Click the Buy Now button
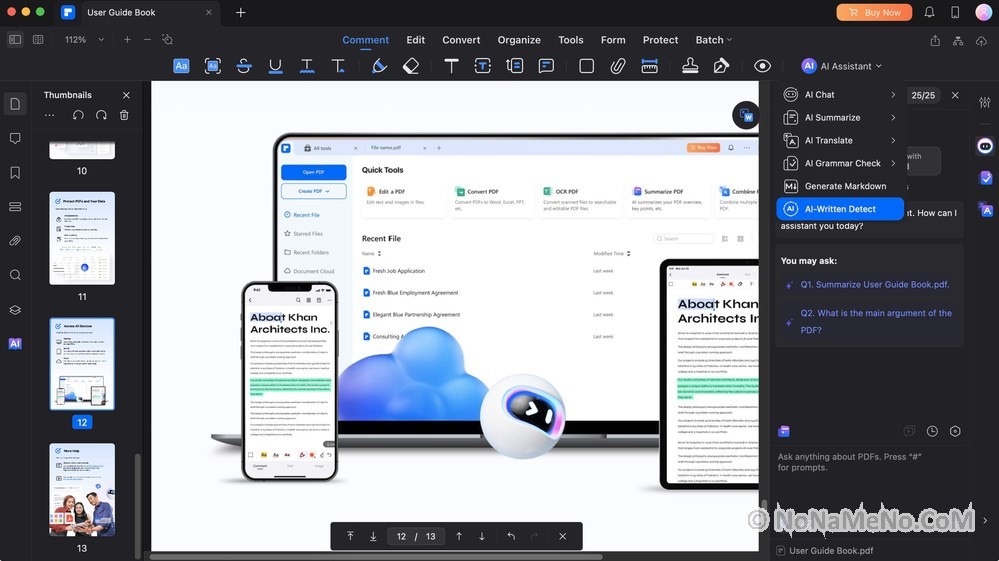Viewport: 999px width, 561px height. tap(874, 12)
